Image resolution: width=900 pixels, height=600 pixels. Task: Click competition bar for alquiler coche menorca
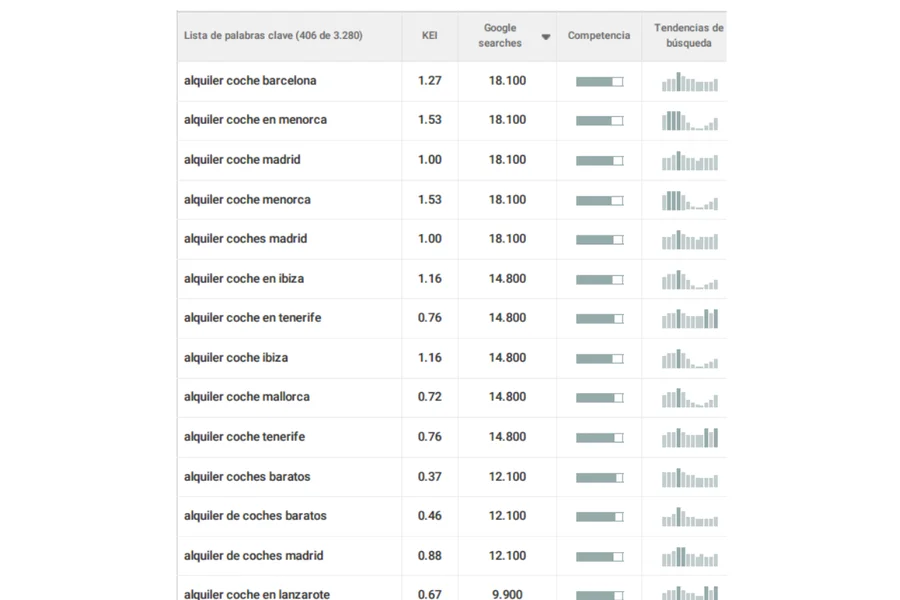(x=599, y=201)
